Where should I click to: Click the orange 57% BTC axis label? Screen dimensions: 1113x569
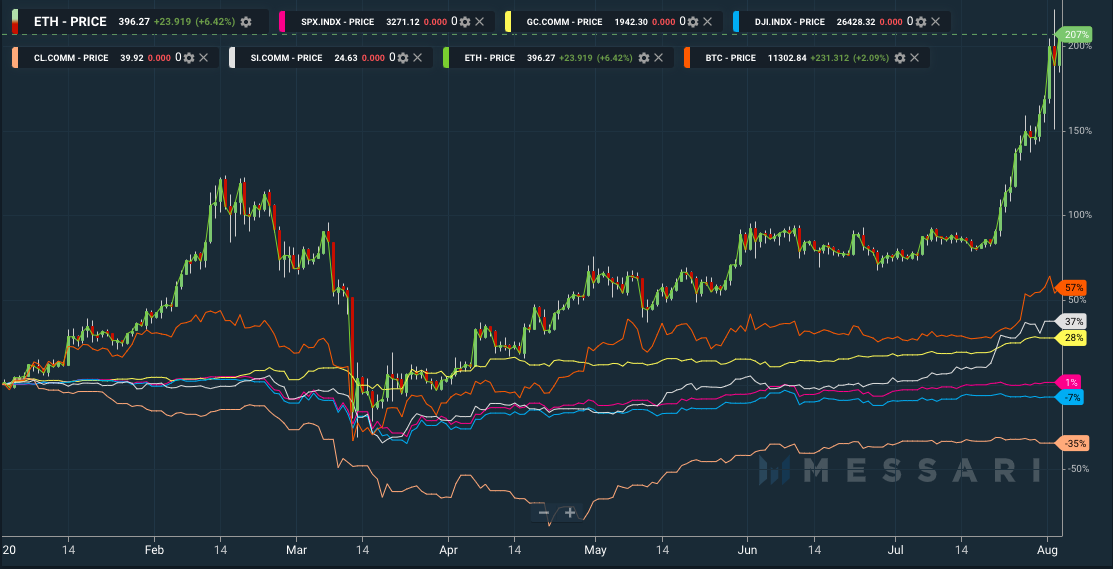[1075, 287]
